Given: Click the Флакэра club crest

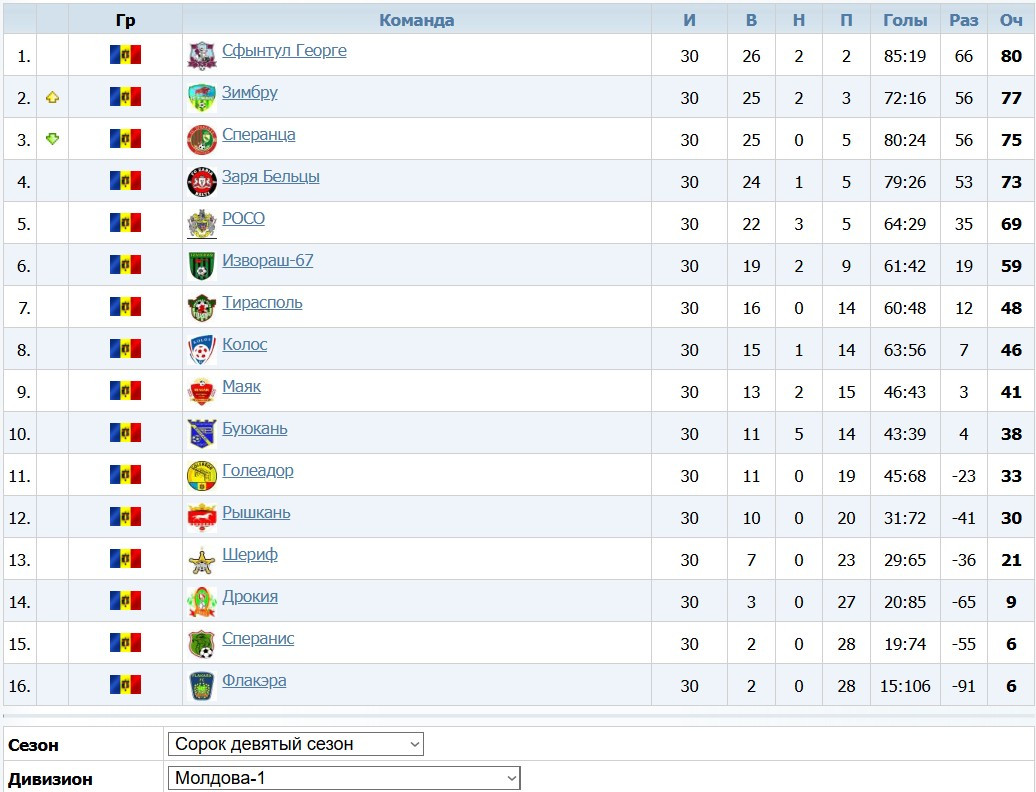Looking at the screenshot, I should point(202,686).
